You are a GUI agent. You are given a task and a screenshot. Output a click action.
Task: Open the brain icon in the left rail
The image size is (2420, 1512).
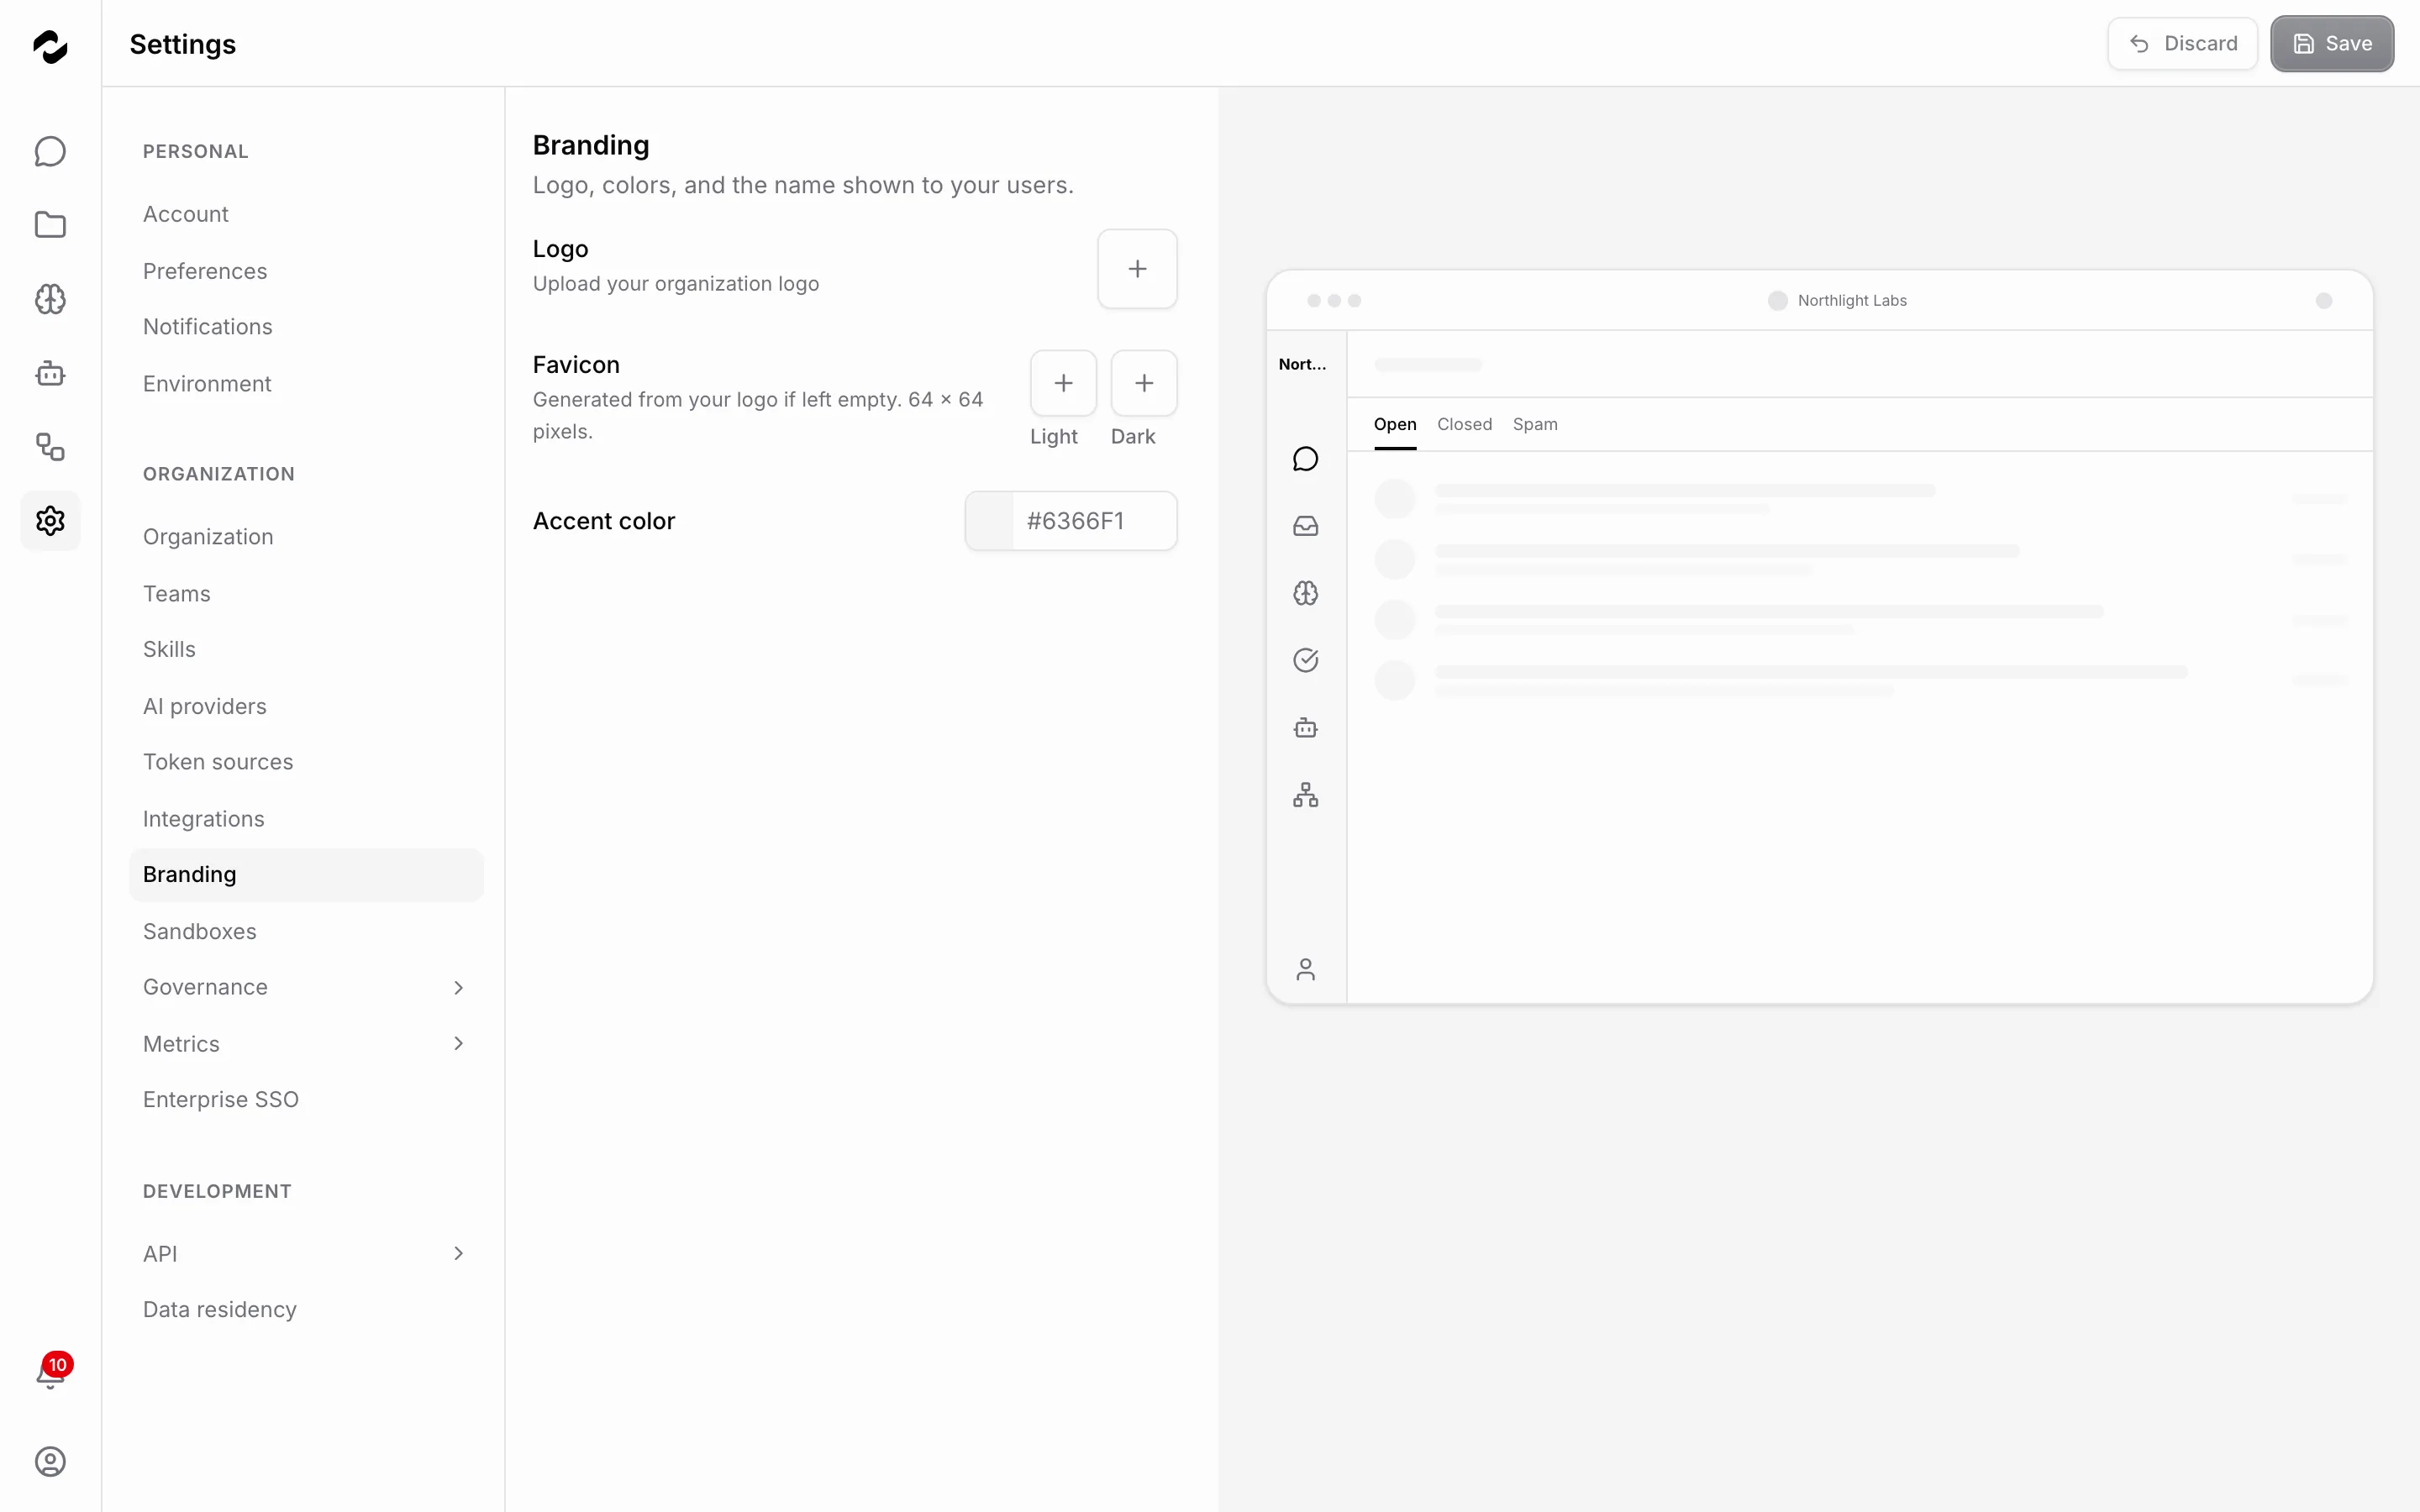click(50, 299)
